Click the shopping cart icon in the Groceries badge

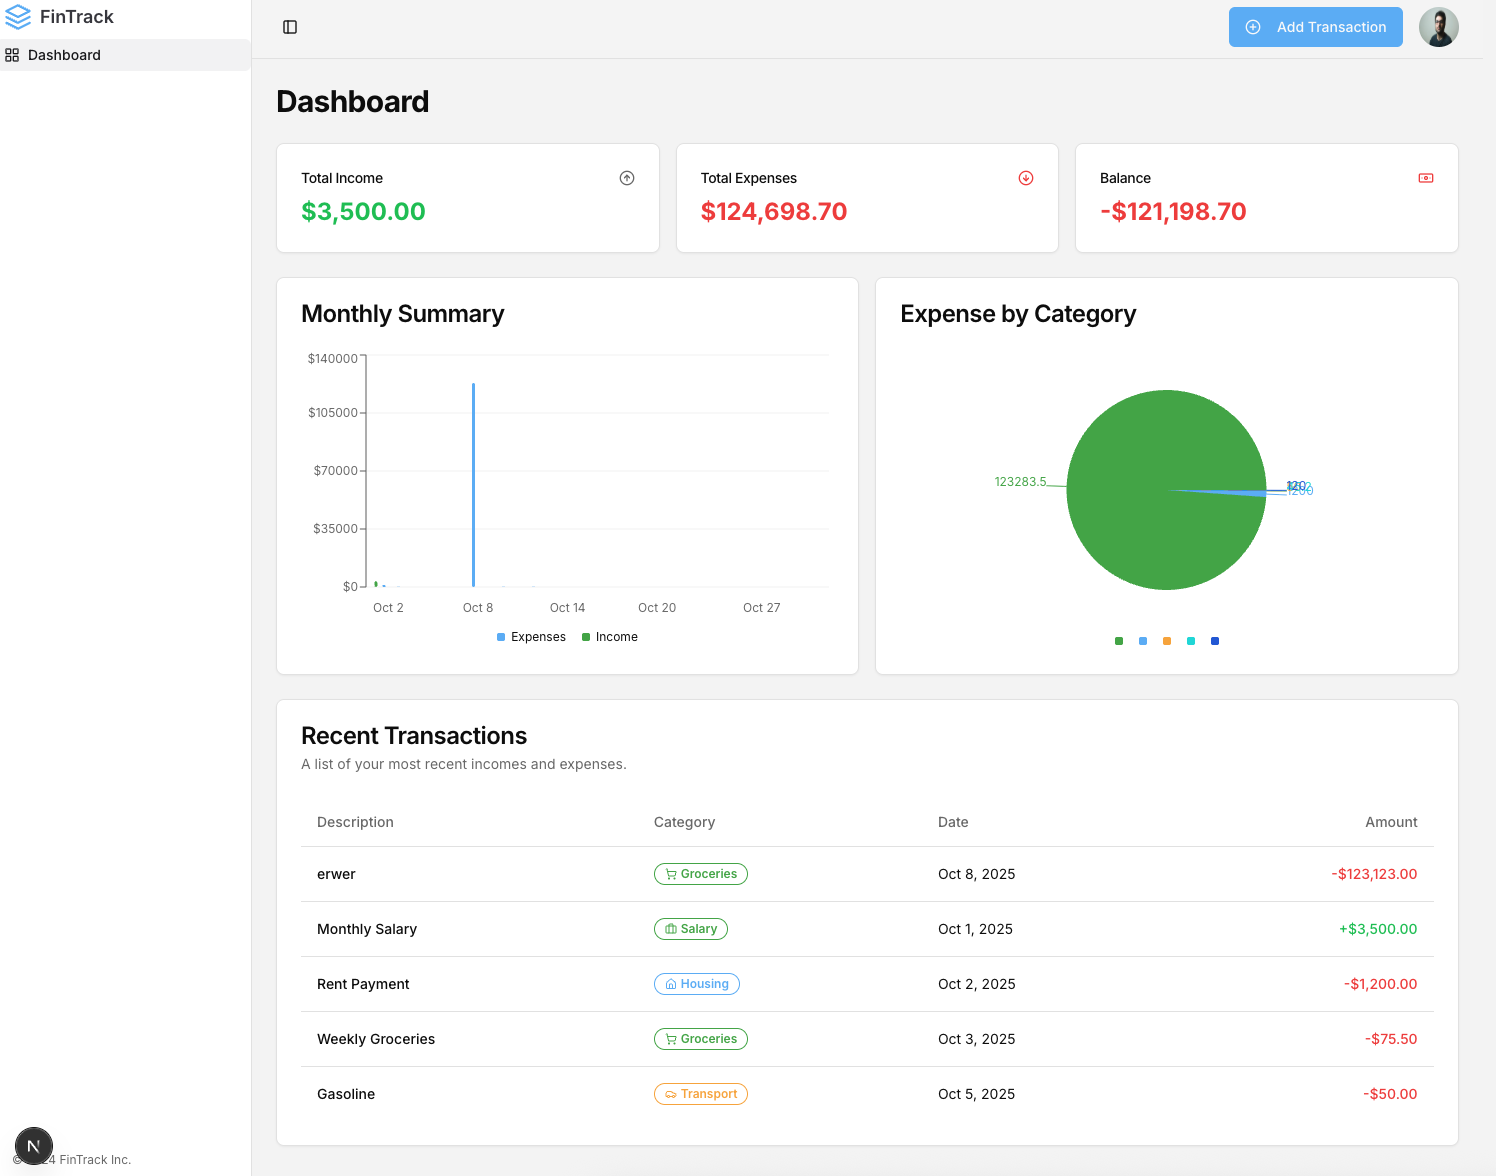(670, 874)
